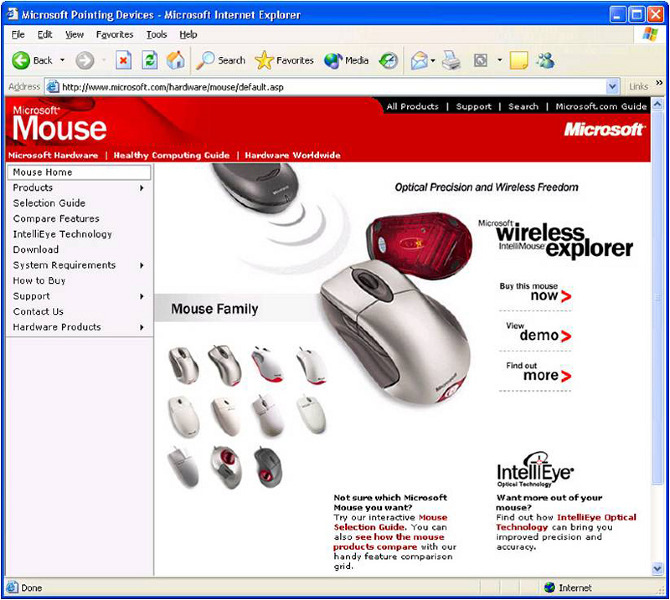
Task: Click View demo link
Action: tap(538, 332)
